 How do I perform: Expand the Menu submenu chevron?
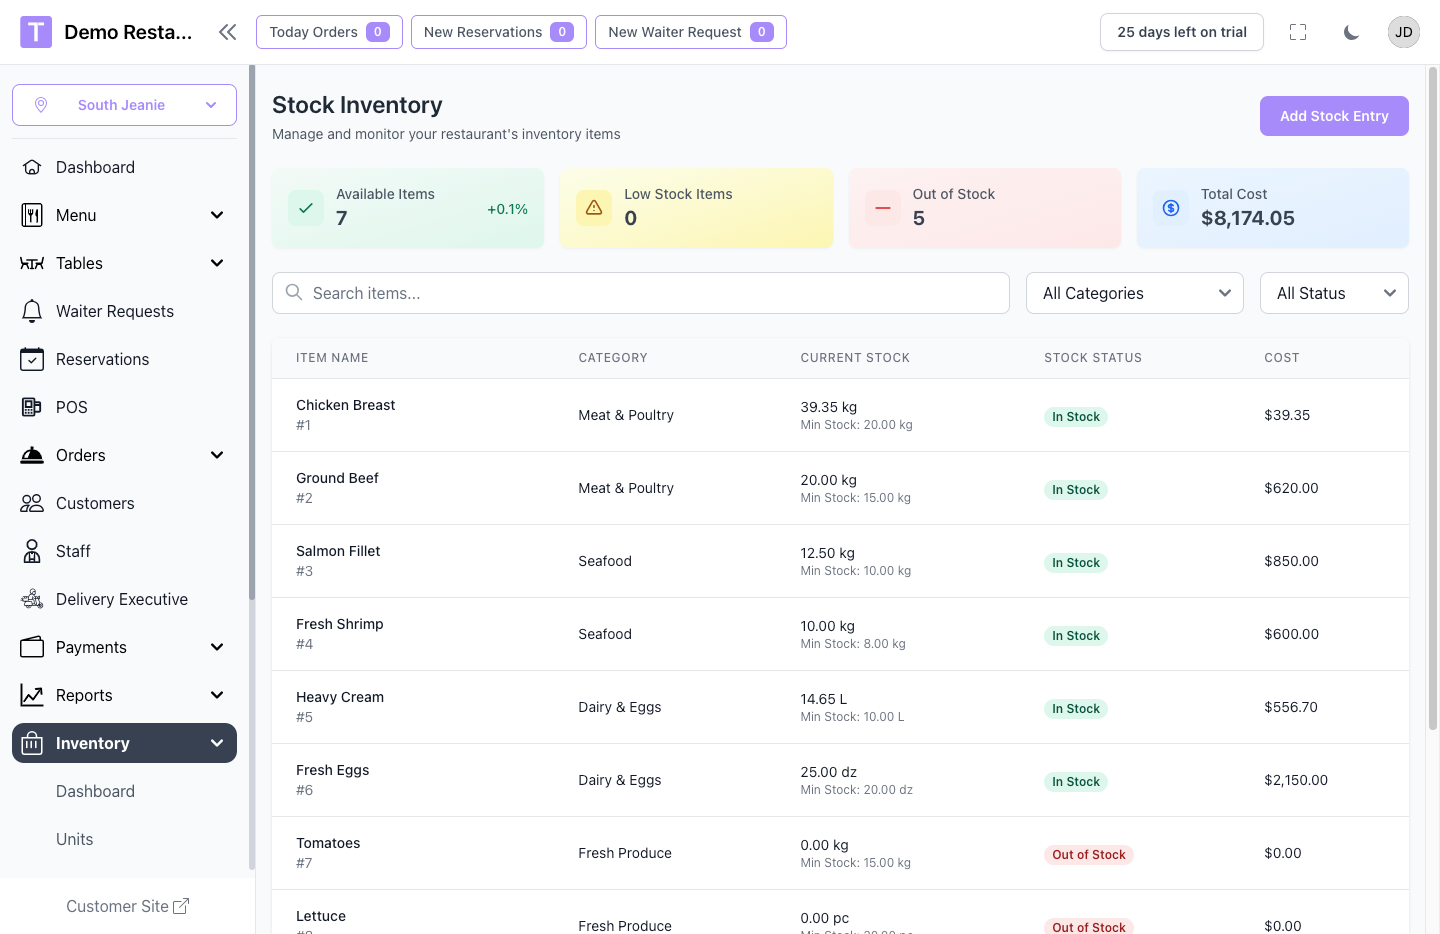[x=217, y=215]
